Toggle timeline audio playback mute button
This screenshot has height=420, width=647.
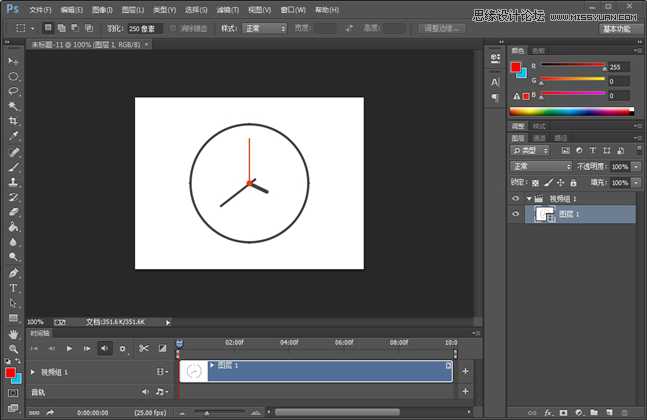tap(105, 349)
